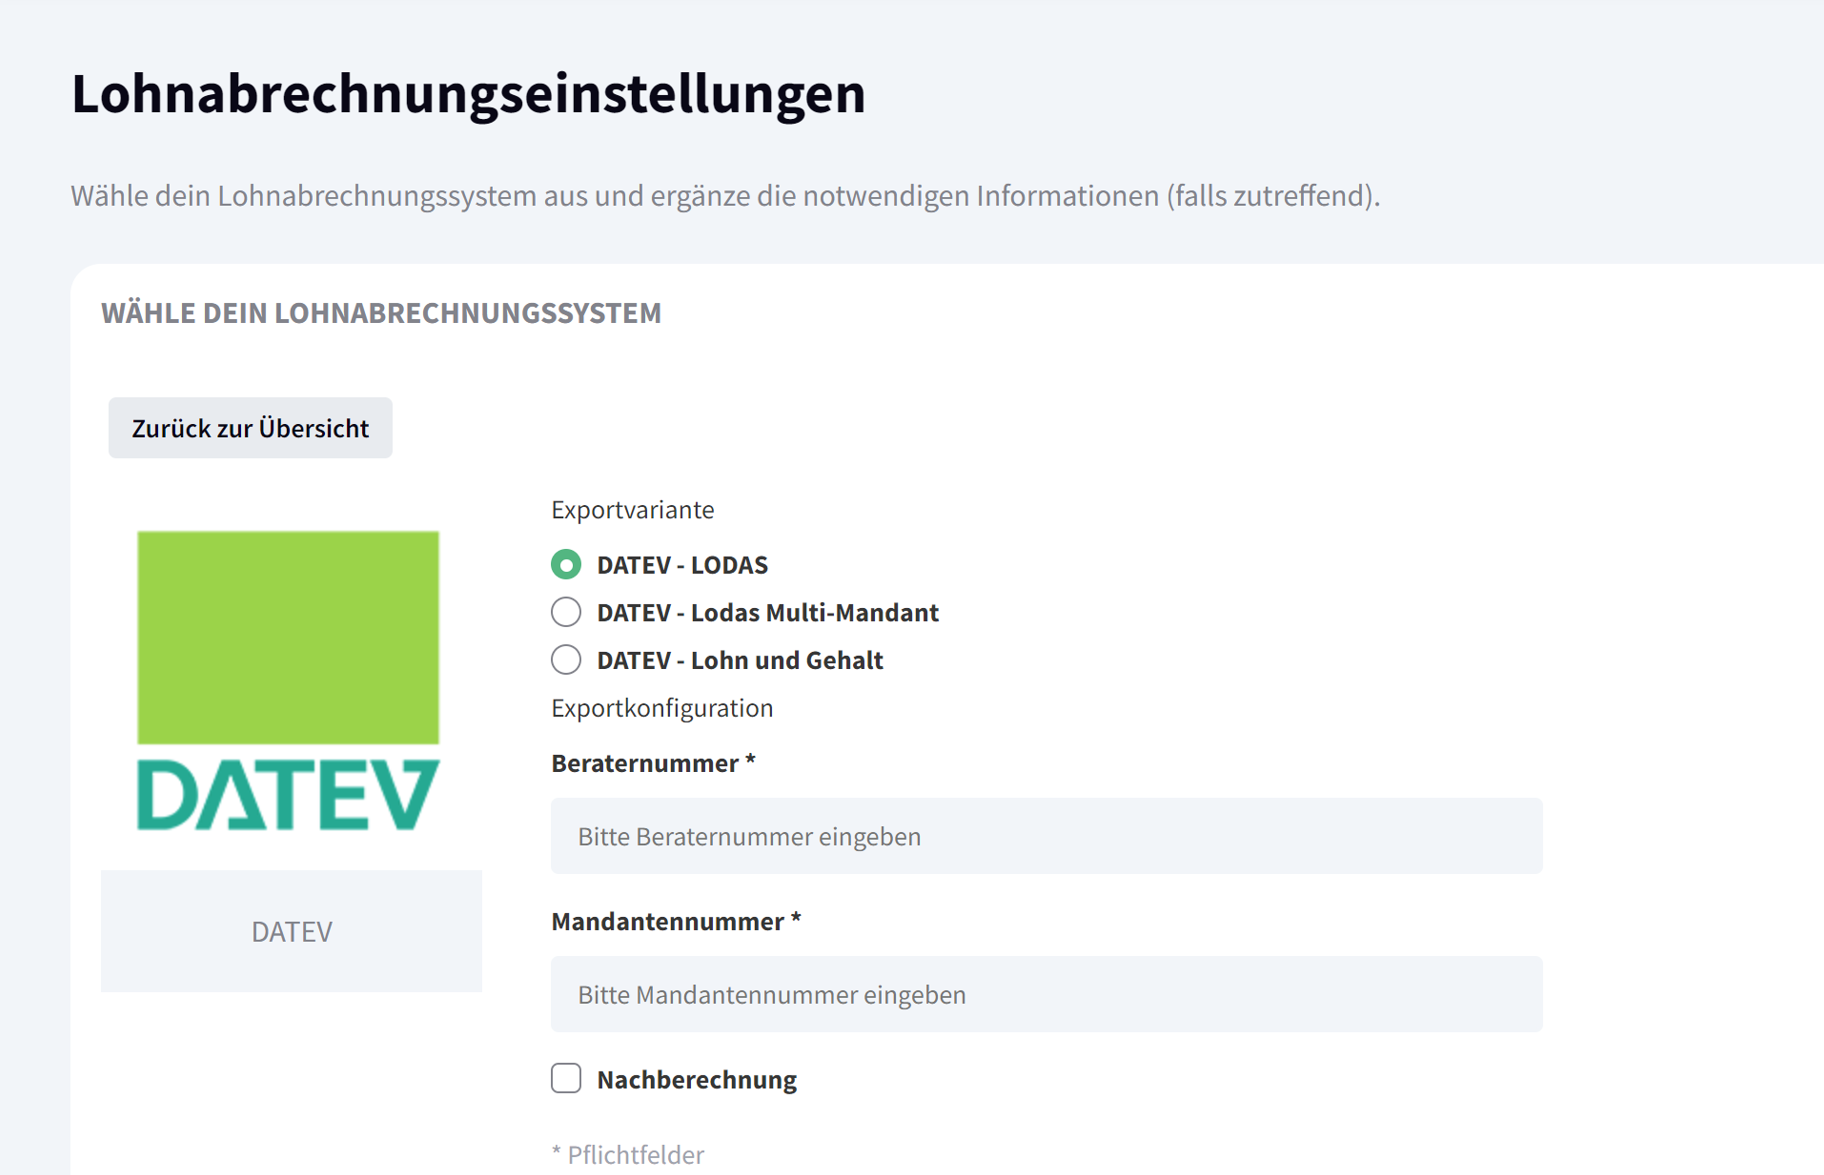Click the '* Pflichtfelder' note
The height and width of the screenshot is (1175, 1824).
tap(628, 1154)
